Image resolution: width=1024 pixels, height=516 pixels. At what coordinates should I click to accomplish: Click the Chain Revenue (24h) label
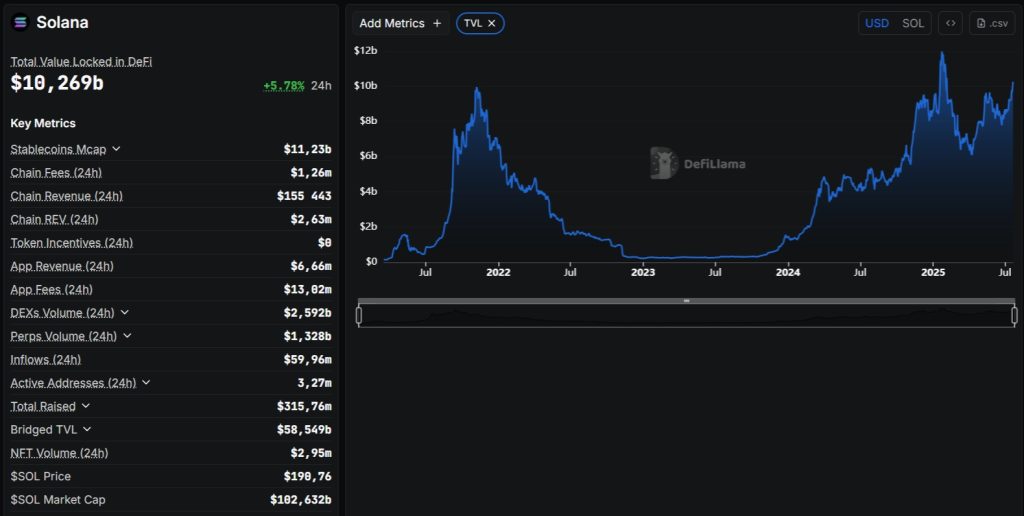click(x=67, y=196)
